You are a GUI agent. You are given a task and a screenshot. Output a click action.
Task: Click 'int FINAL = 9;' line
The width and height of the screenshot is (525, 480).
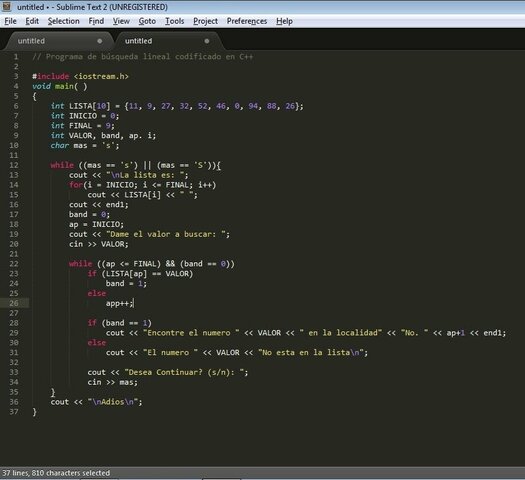(x=82, y=126)
